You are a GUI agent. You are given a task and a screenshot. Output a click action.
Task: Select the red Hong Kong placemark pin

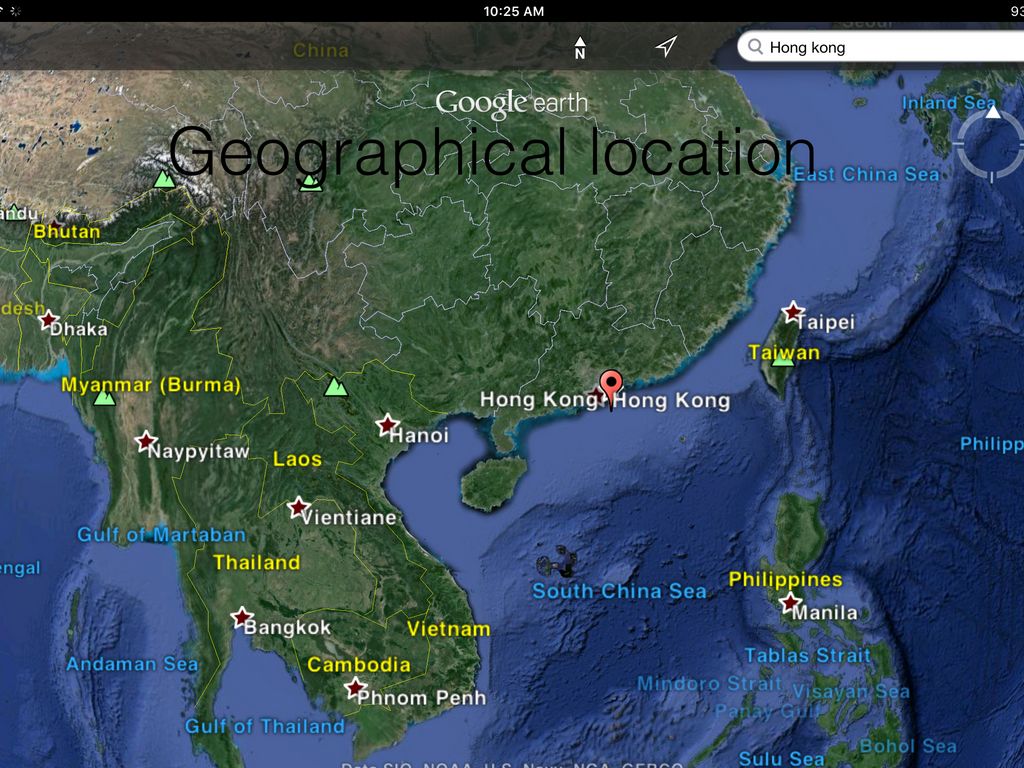point(610,386)
